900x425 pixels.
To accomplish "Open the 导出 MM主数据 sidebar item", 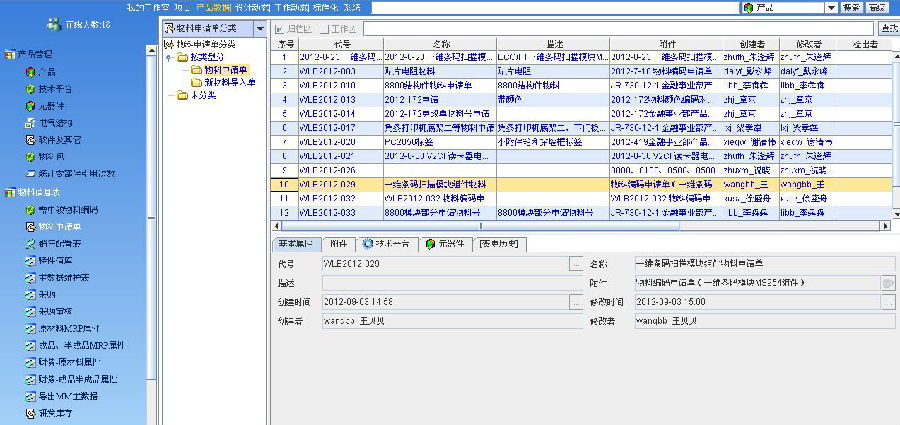I will [61, 396].
